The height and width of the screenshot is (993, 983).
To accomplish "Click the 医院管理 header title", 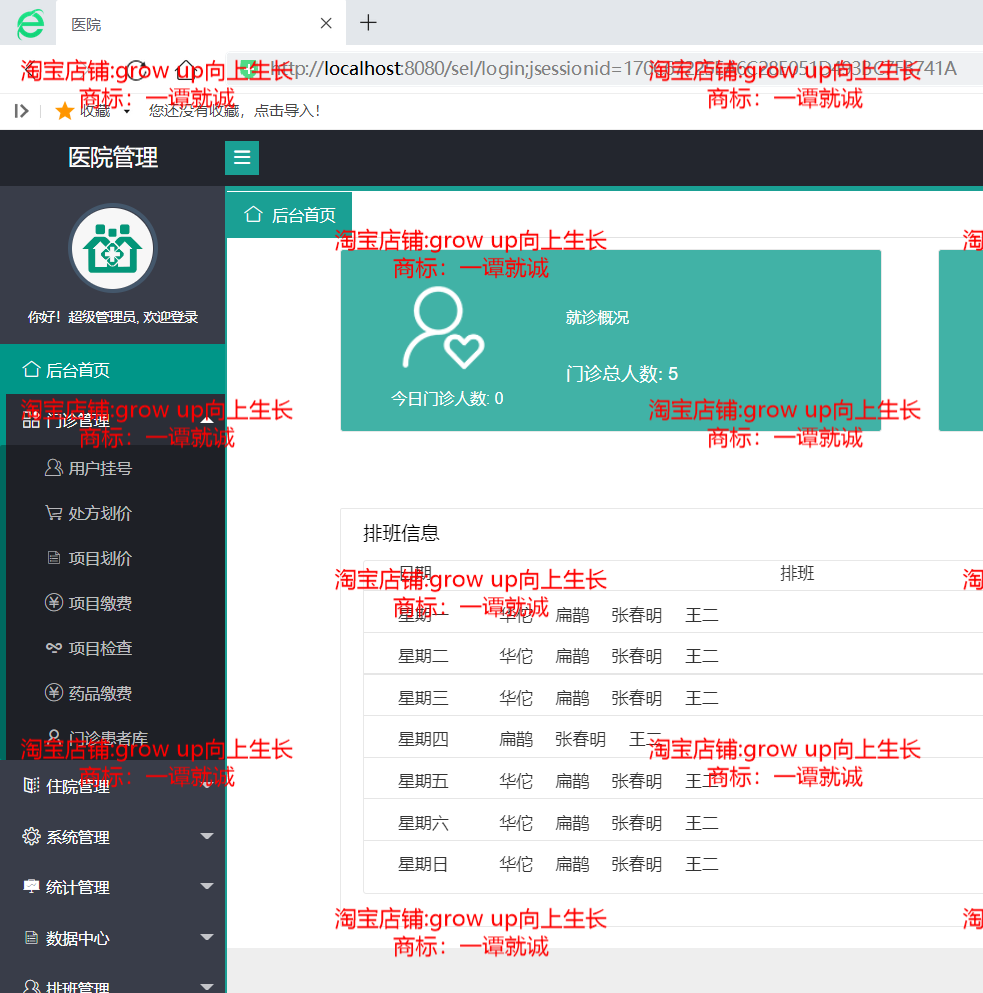I will tap(113, 157).
